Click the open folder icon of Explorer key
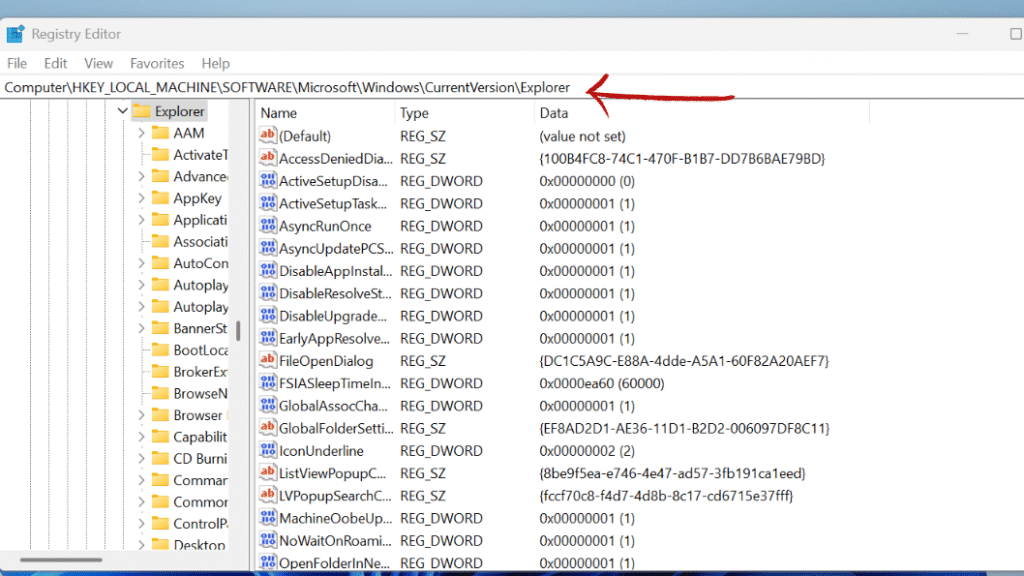 [142, 111]
